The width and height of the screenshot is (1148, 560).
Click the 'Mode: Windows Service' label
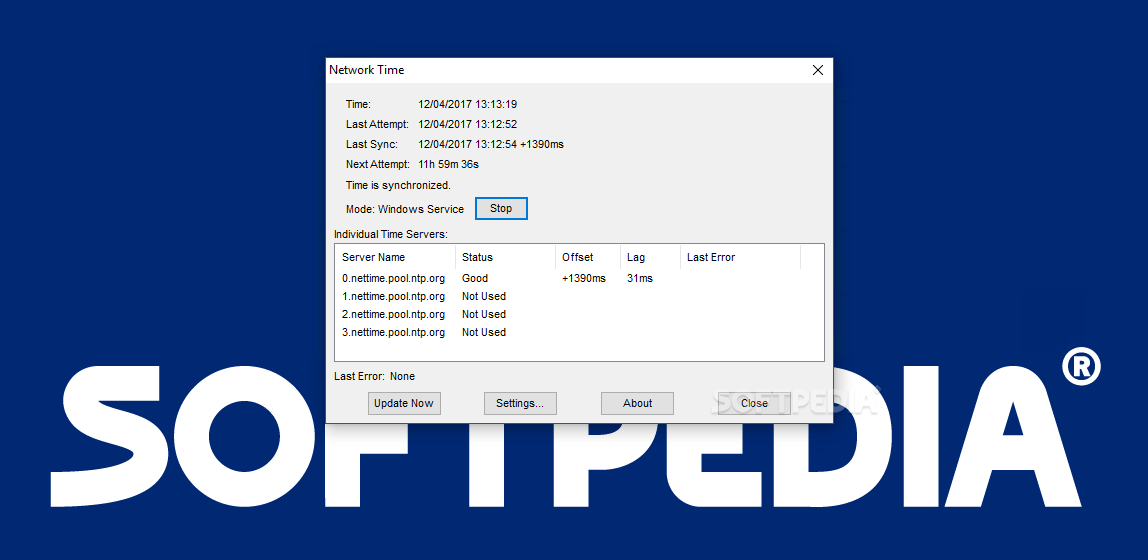coord(405,209)
